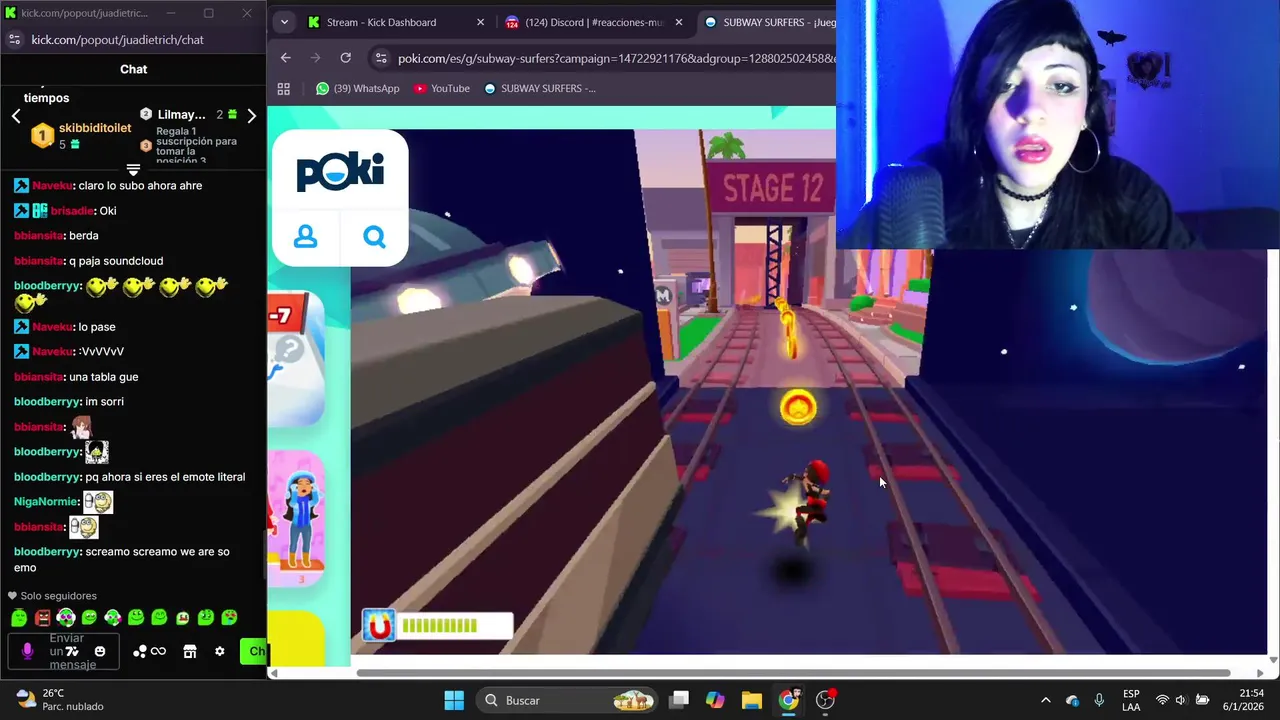Open chat settings gear

[220, 651]
